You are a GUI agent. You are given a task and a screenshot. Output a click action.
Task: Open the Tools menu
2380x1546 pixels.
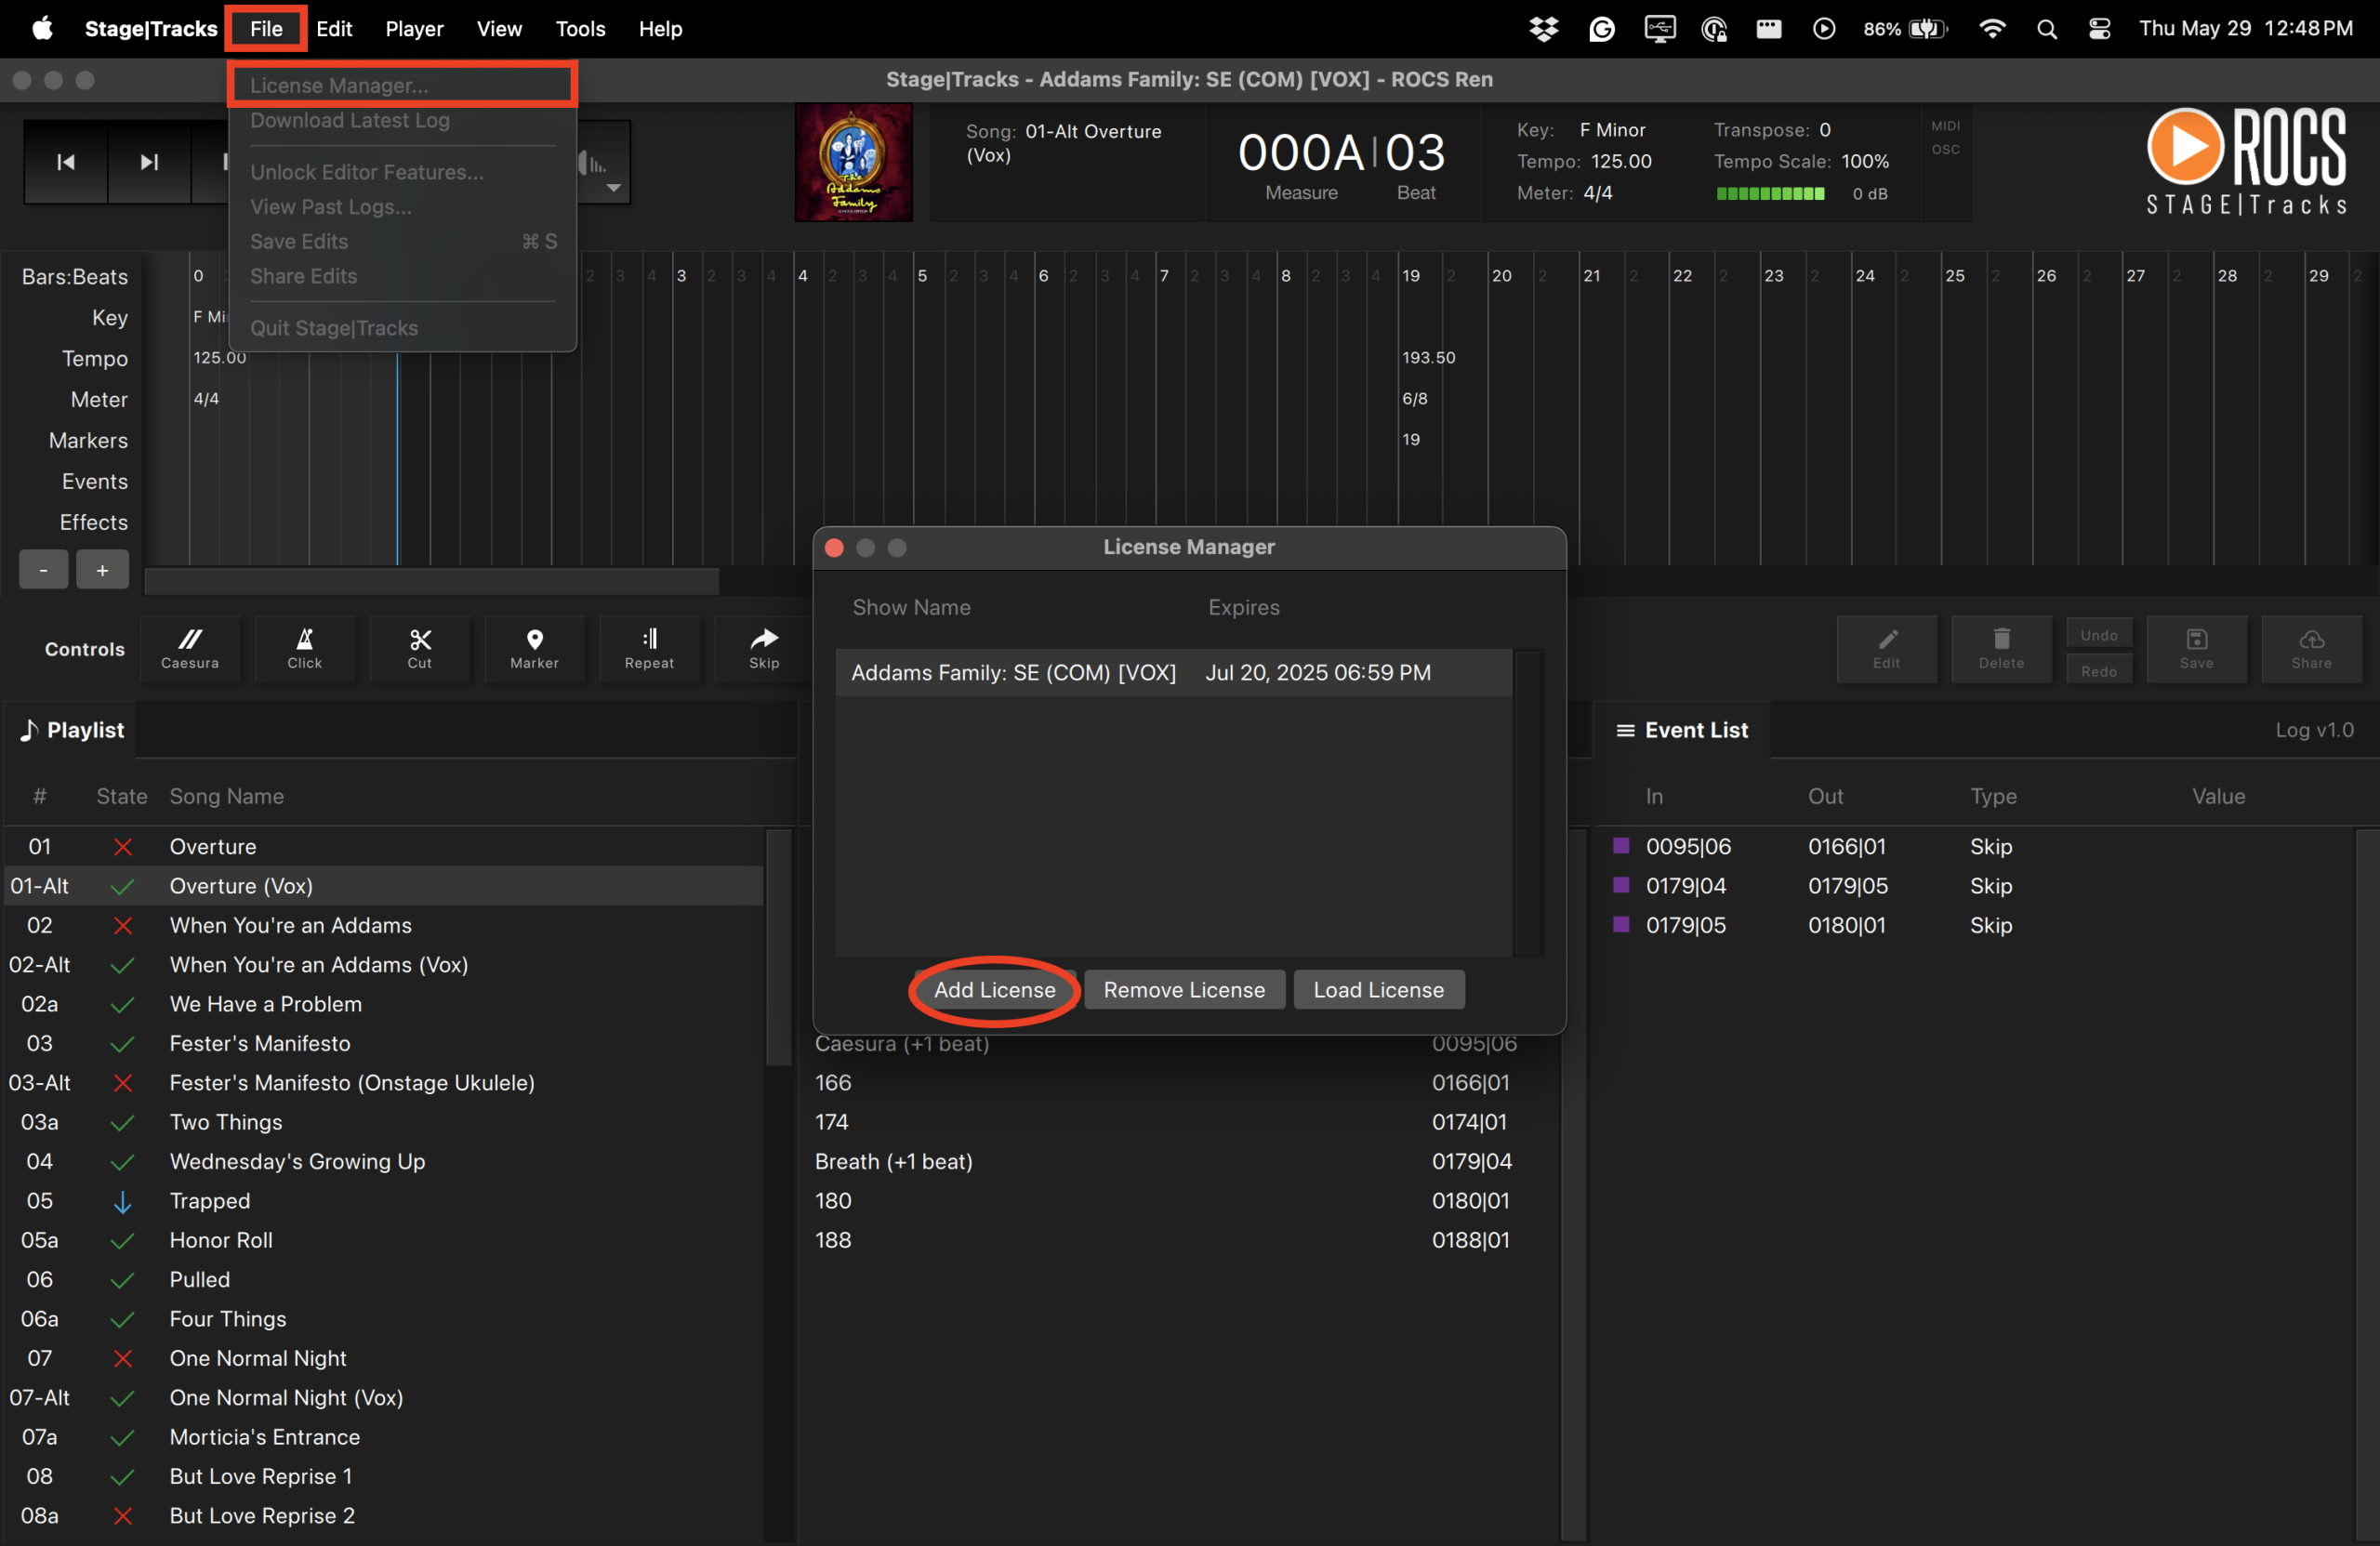coord(581,28)
